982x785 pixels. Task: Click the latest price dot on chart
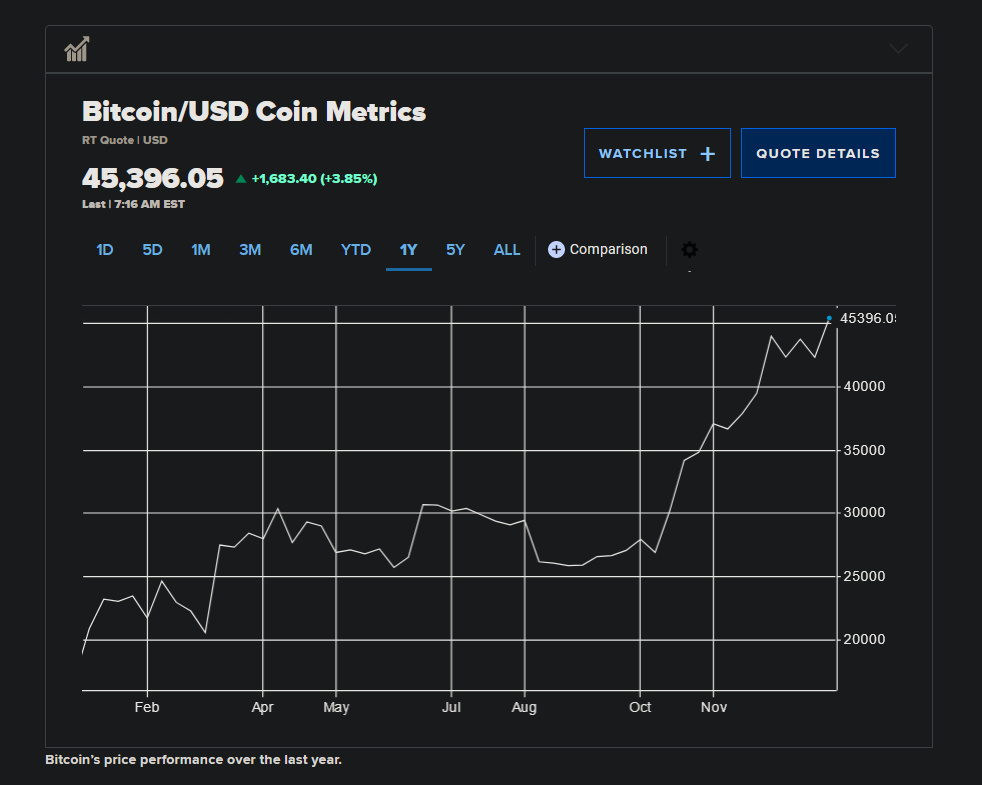[x=829, y=318]
